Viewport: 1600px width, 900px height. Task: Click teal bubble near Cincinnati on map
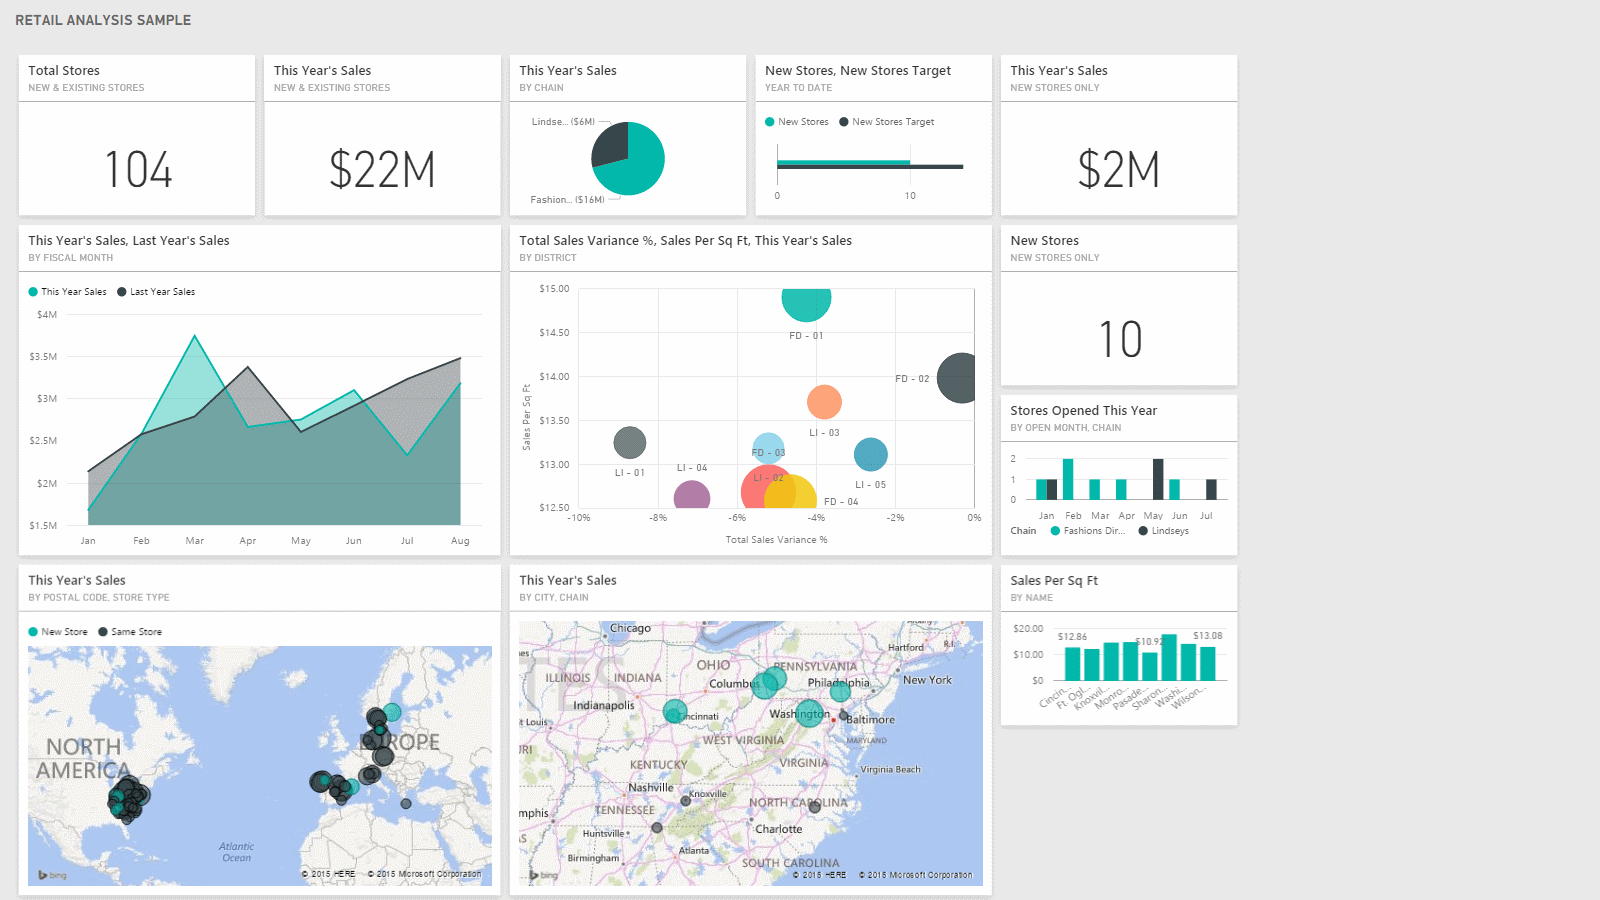pyautogui.click(x=675, y=711)
